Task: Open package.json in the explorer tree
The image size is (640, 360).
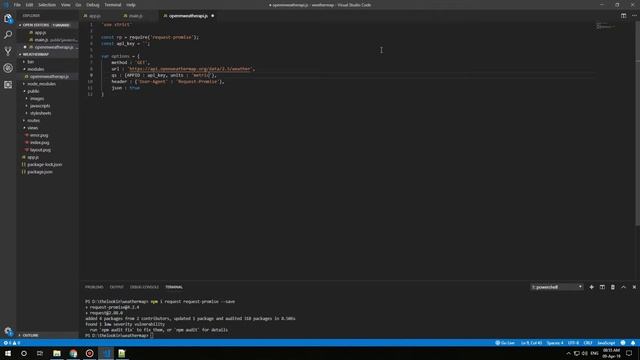Action: [x=47, y=172]
